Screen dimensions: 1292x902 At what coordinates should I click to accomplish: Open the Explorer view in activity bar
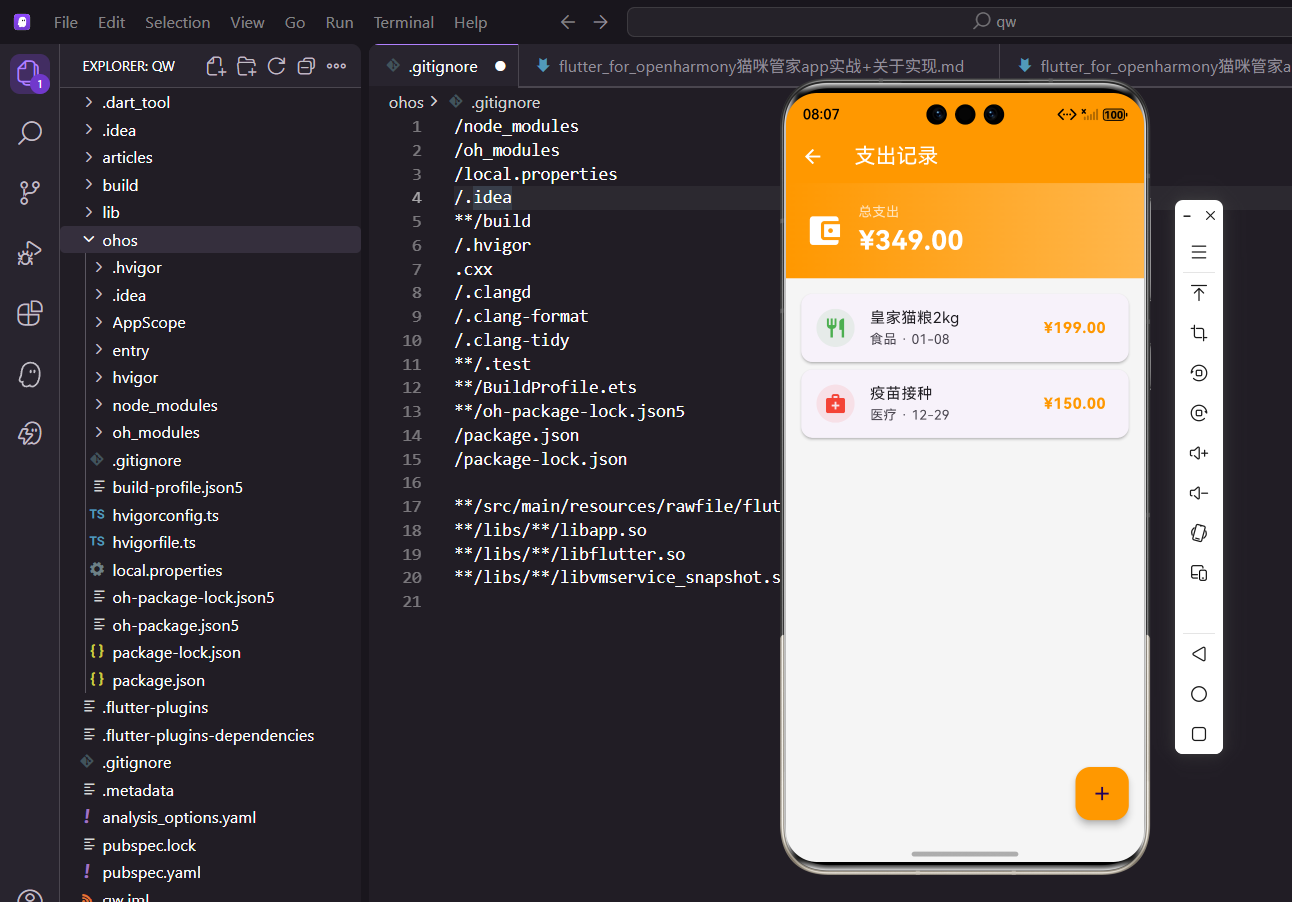[29, 73]
